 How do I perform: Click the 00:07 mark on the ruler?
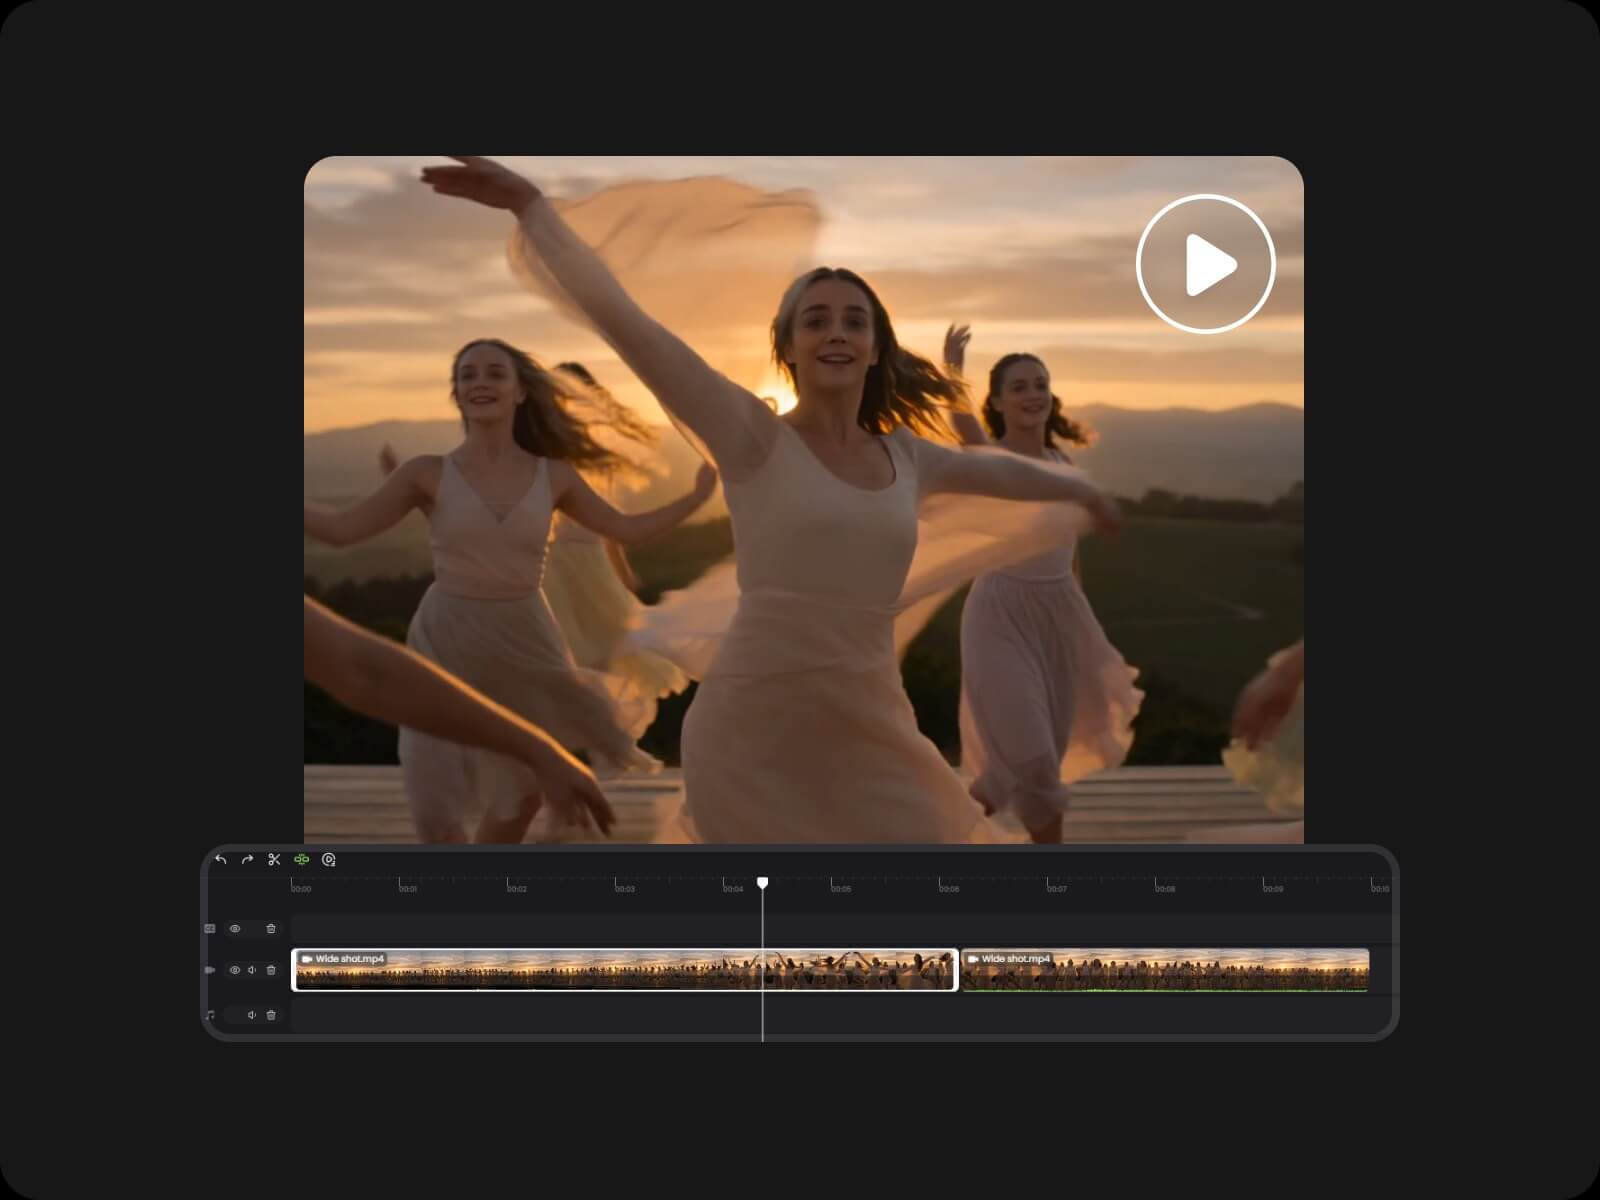pyautogui.click(x=1057, y=888)
